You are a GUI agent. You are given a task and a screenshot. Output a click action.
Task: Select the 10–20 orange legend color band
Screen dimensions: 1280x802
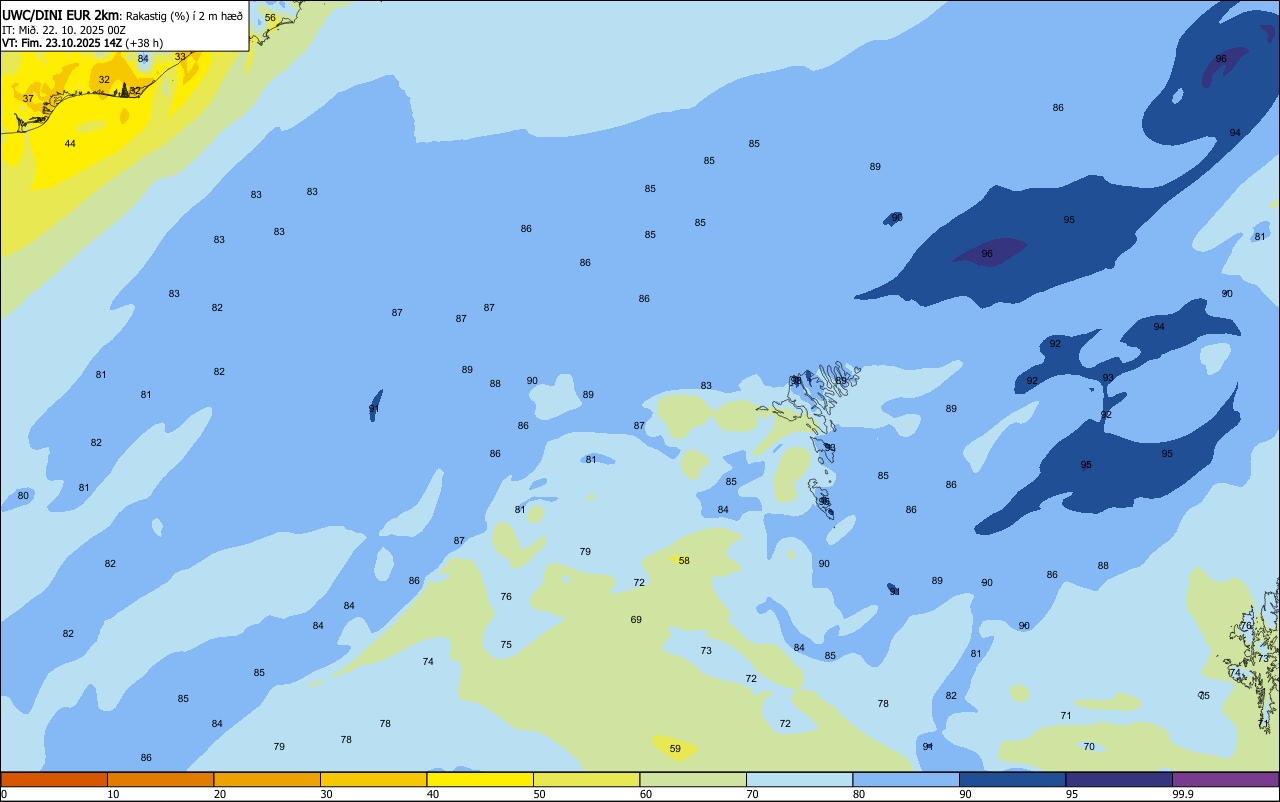[160, 779]
